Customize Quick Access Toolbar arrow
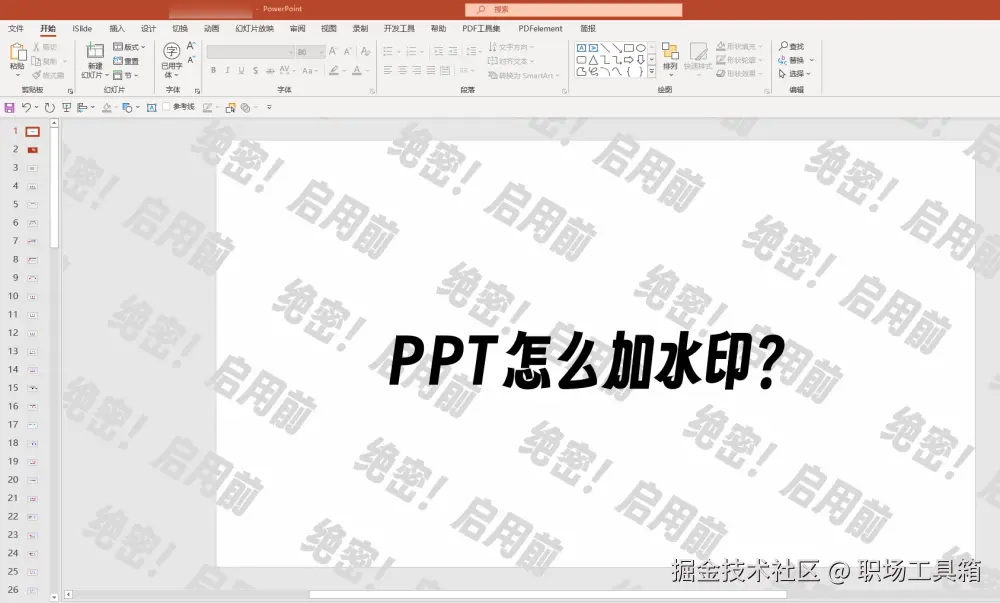This screenshot has width=1000, height=603. [269, 108]
